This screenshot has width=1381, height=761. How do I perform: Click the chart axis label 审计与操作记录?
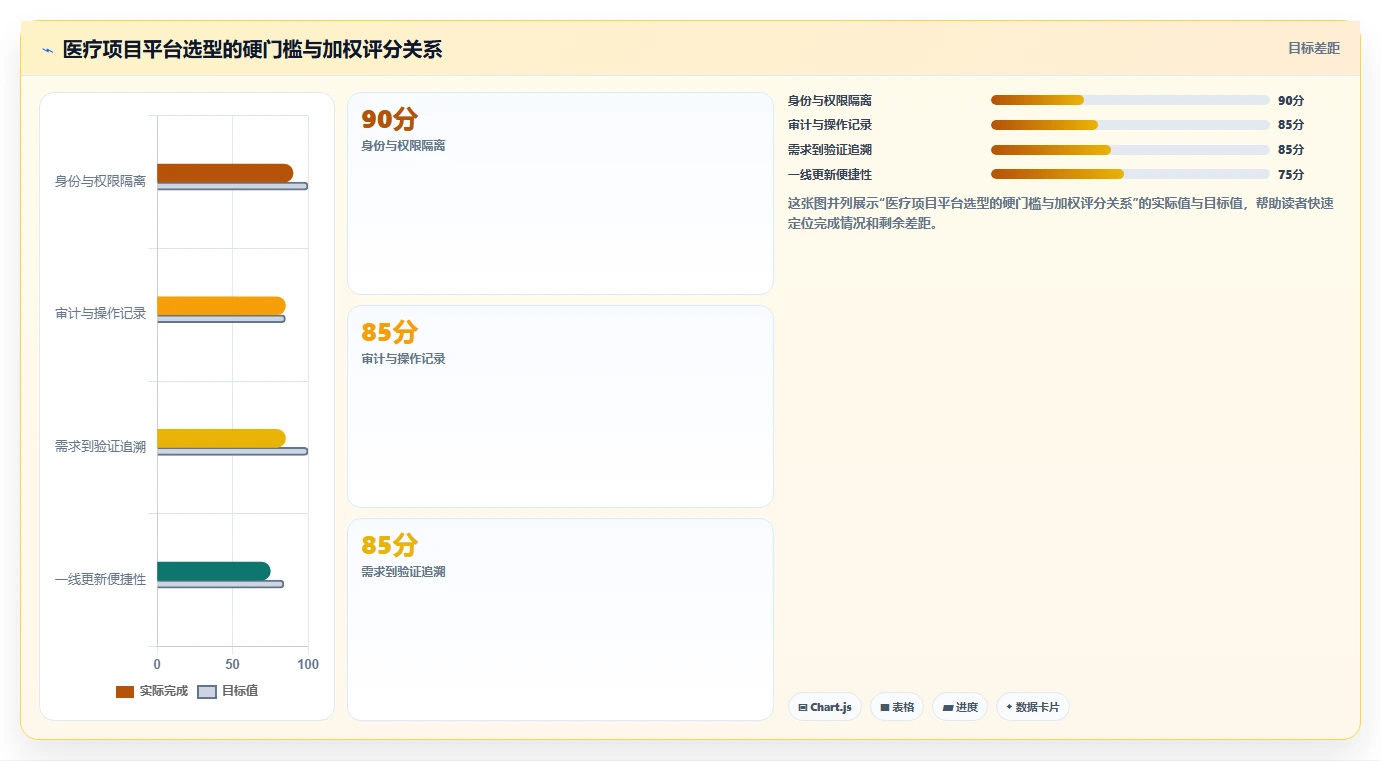click(100, 314)
